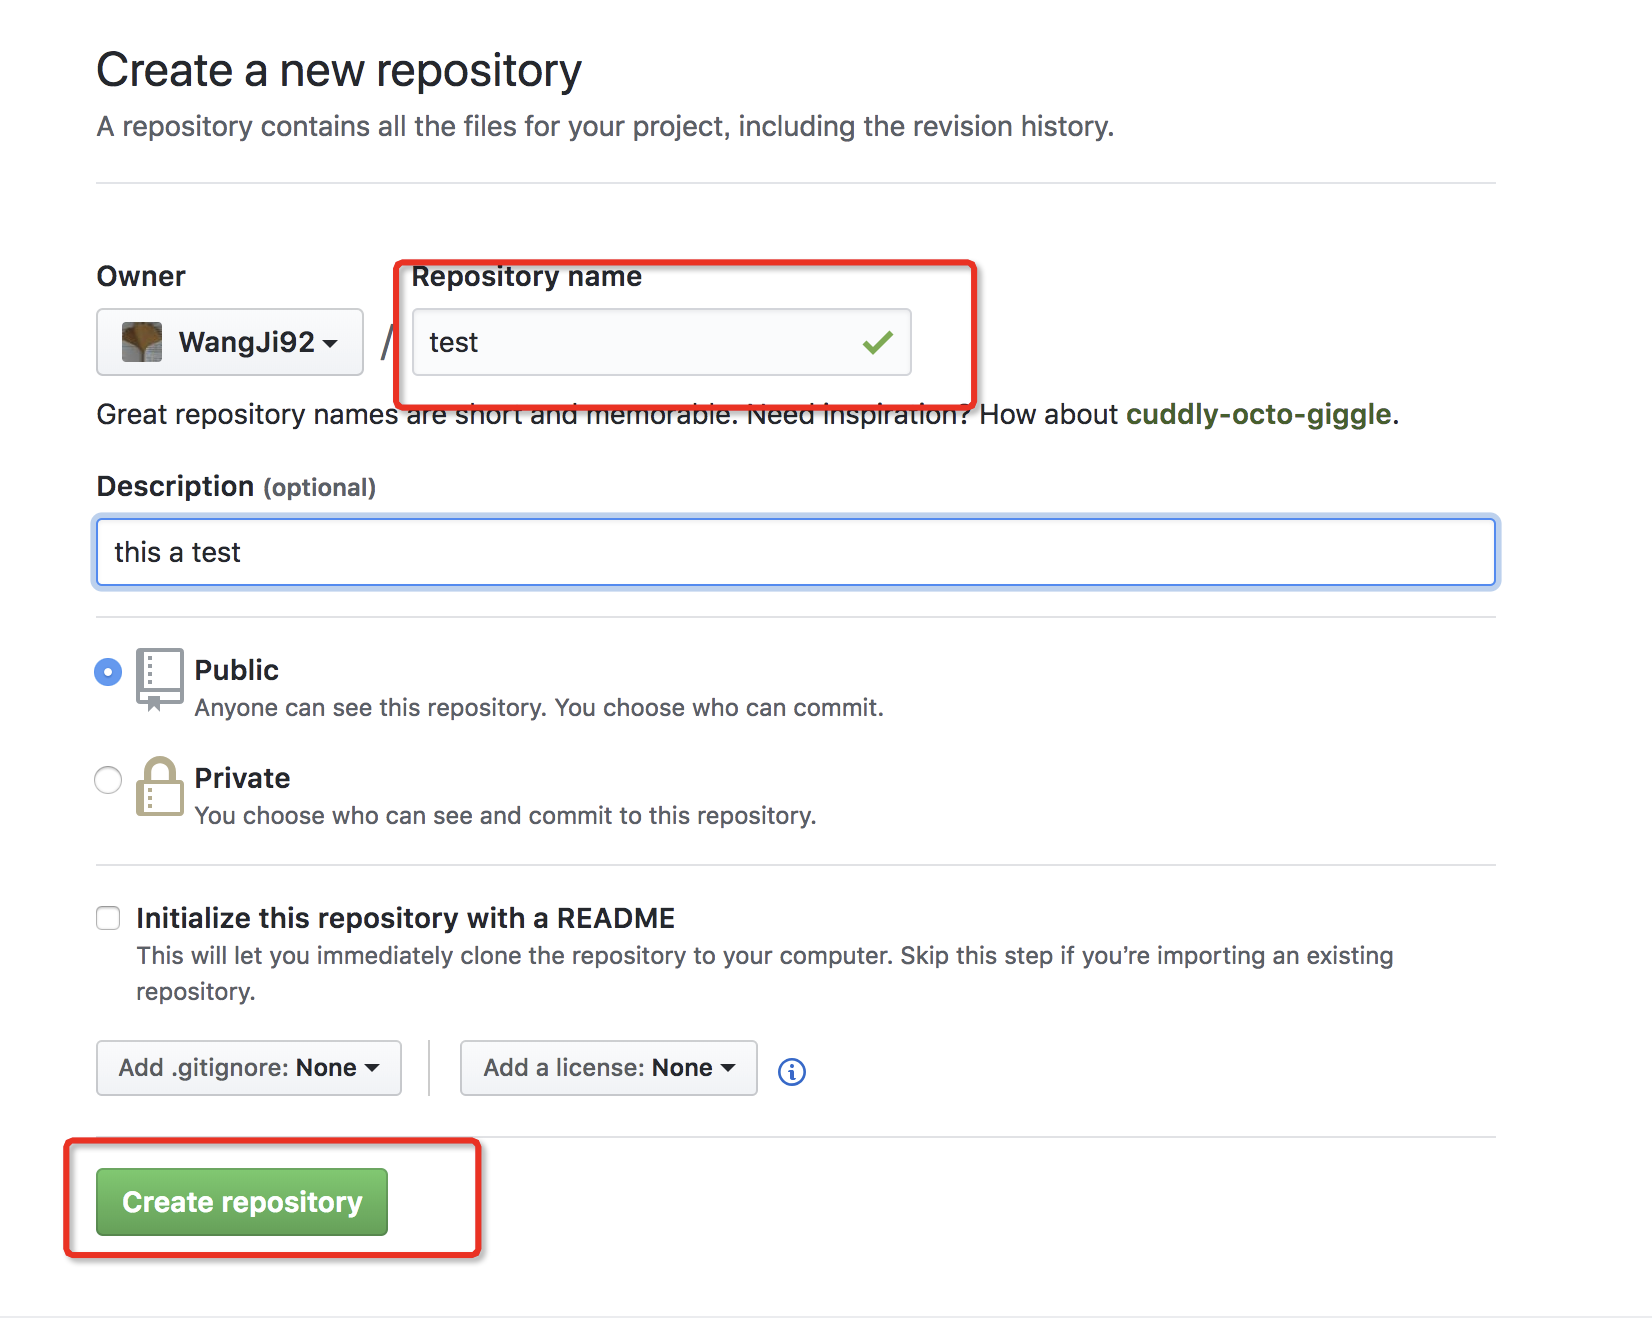Click the Public option label
The width and height of the screenshot is (1652, 1338).
[x=237, y=670]
